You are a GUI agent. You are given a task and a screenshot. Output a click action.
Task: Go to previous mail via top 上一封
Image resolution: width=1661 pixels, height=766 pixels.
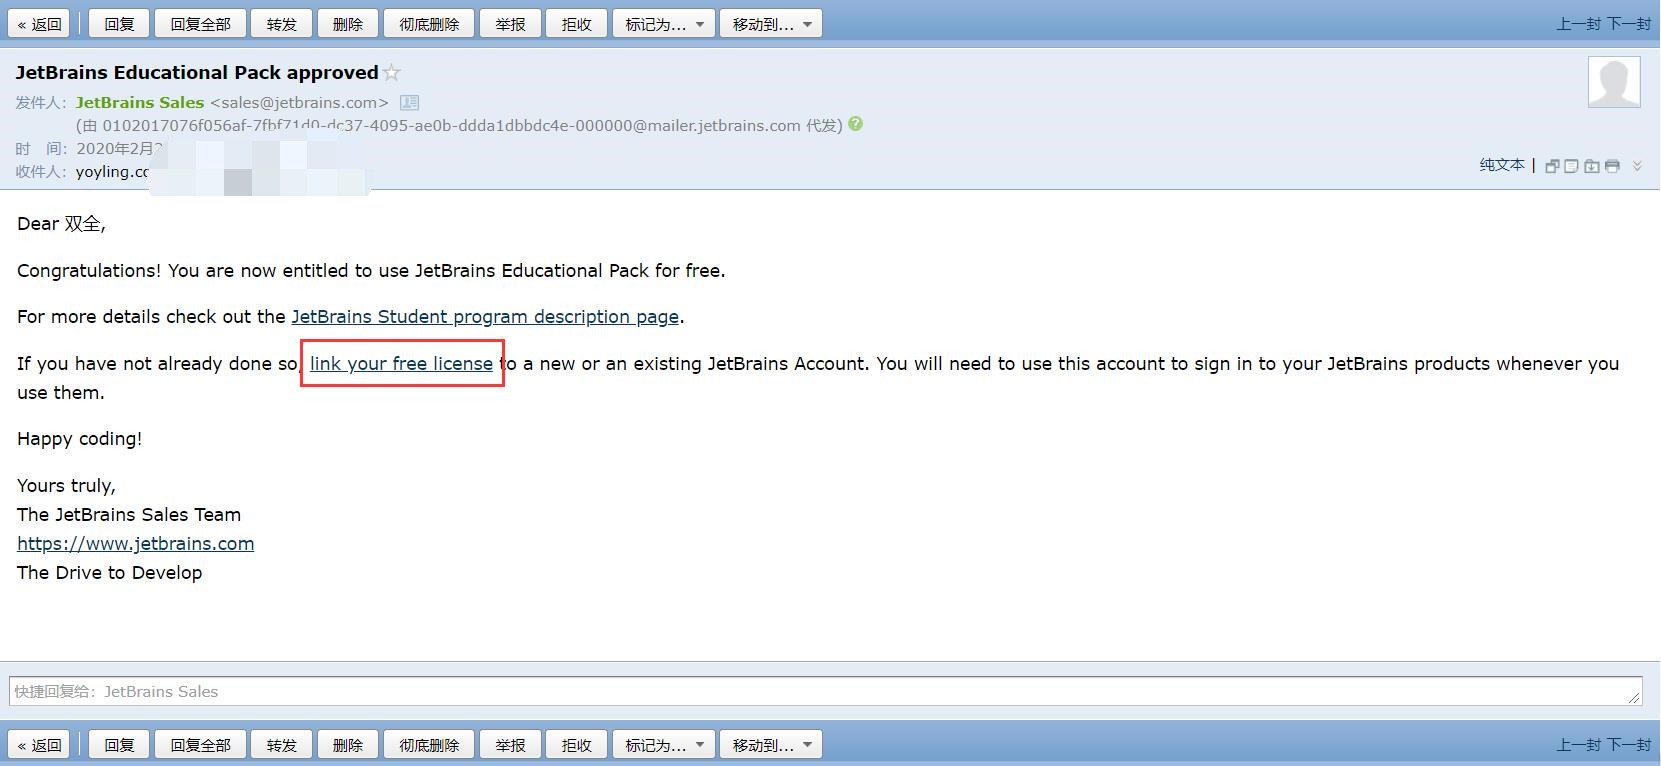click(1579, 24)
